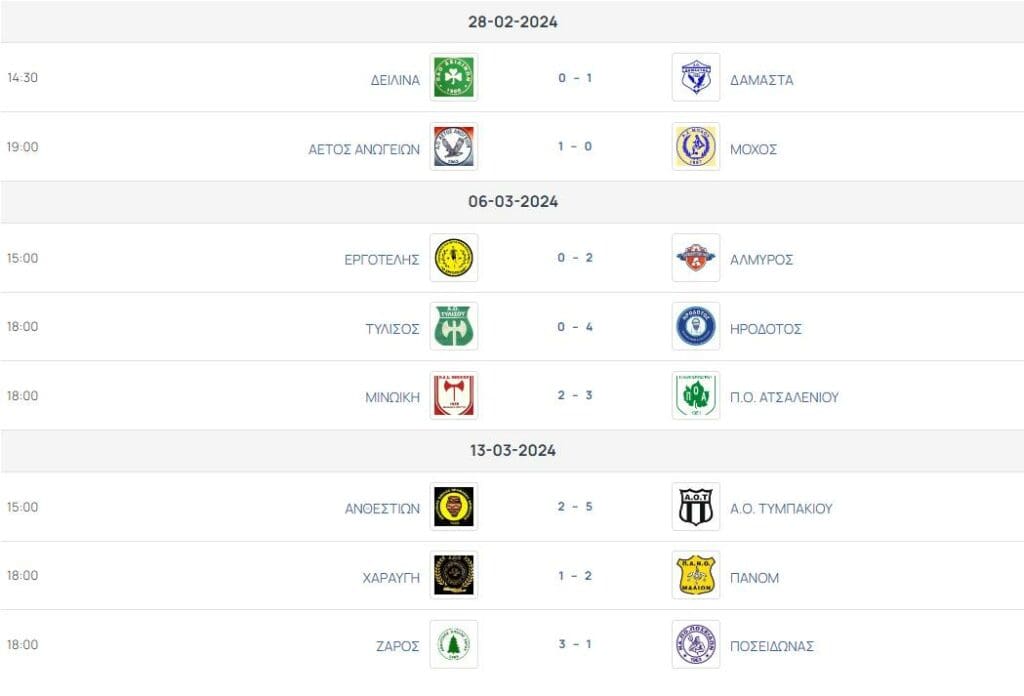Open the ΑΕΤΟΣ ΑΝΩΓΕΙΩΝ eagle logo
Screen dimensions: 1024x696
[454, 146]
